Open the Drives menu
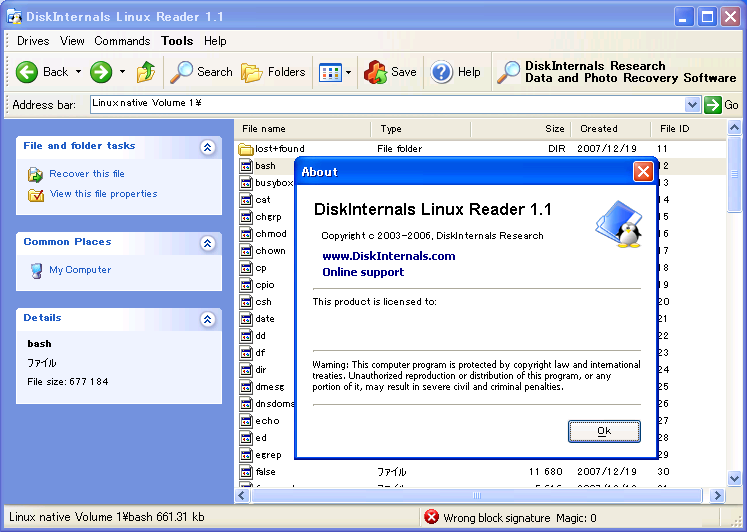 coord(33,41)
